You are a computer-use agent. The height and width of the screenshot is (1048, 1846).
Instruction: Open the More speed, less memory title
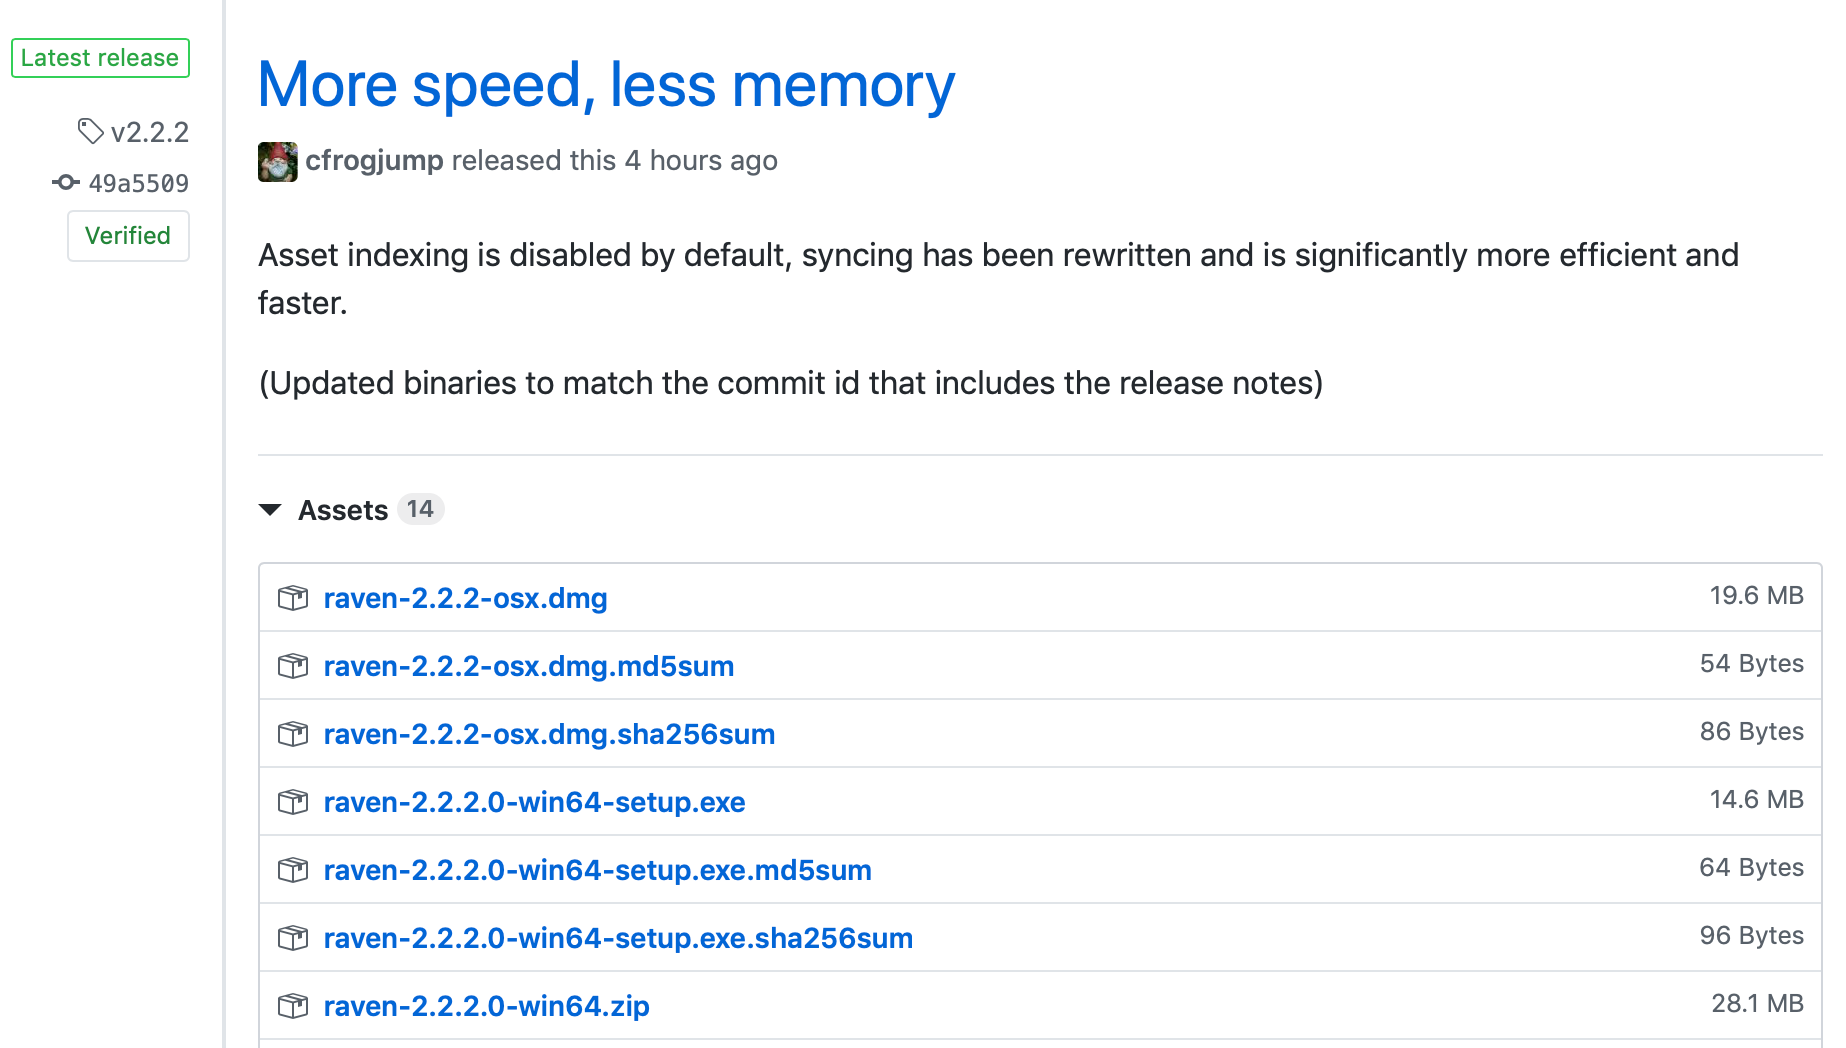click(606, 85)
